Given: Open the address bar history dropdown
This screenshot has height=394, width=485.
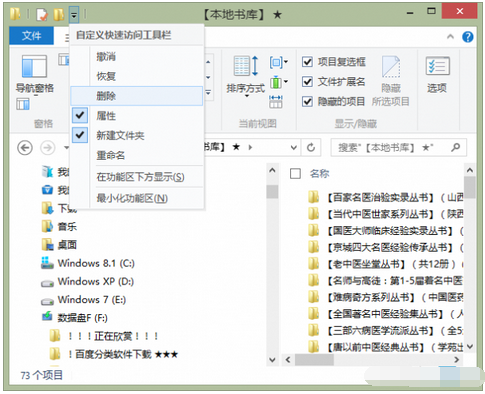Looking at the screenshot, I should coord(293,147).
